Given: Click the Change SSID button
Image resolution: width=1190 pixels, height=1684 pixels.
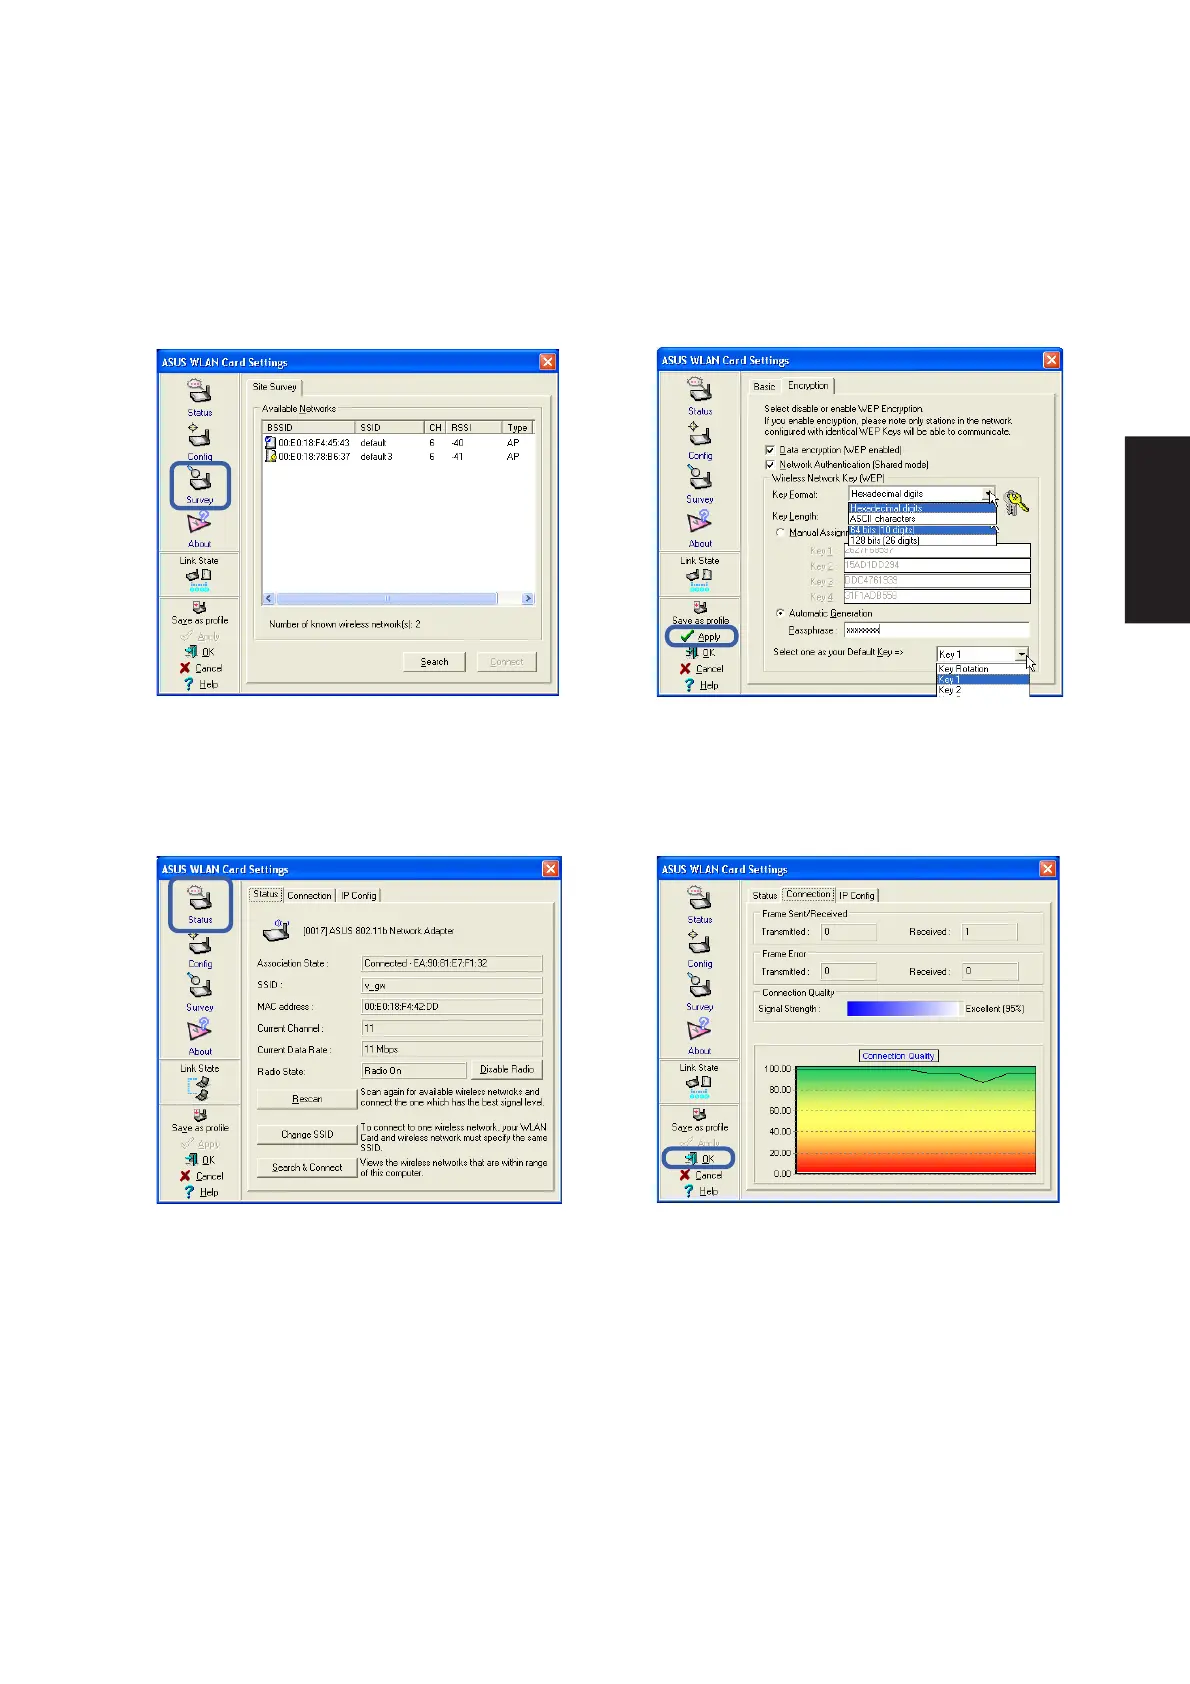Looking at the screenshot, I should pos(307,1134).
